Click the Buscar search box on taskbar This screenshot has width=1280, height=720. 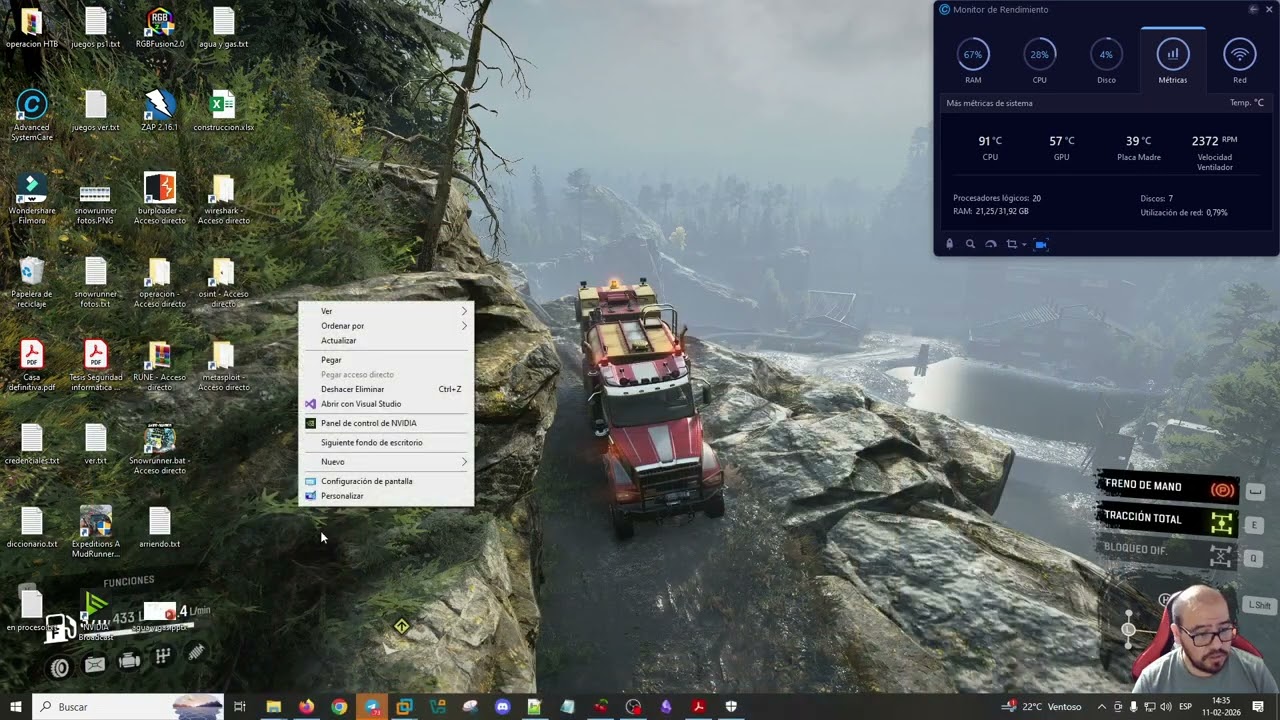tap(128, 707)
